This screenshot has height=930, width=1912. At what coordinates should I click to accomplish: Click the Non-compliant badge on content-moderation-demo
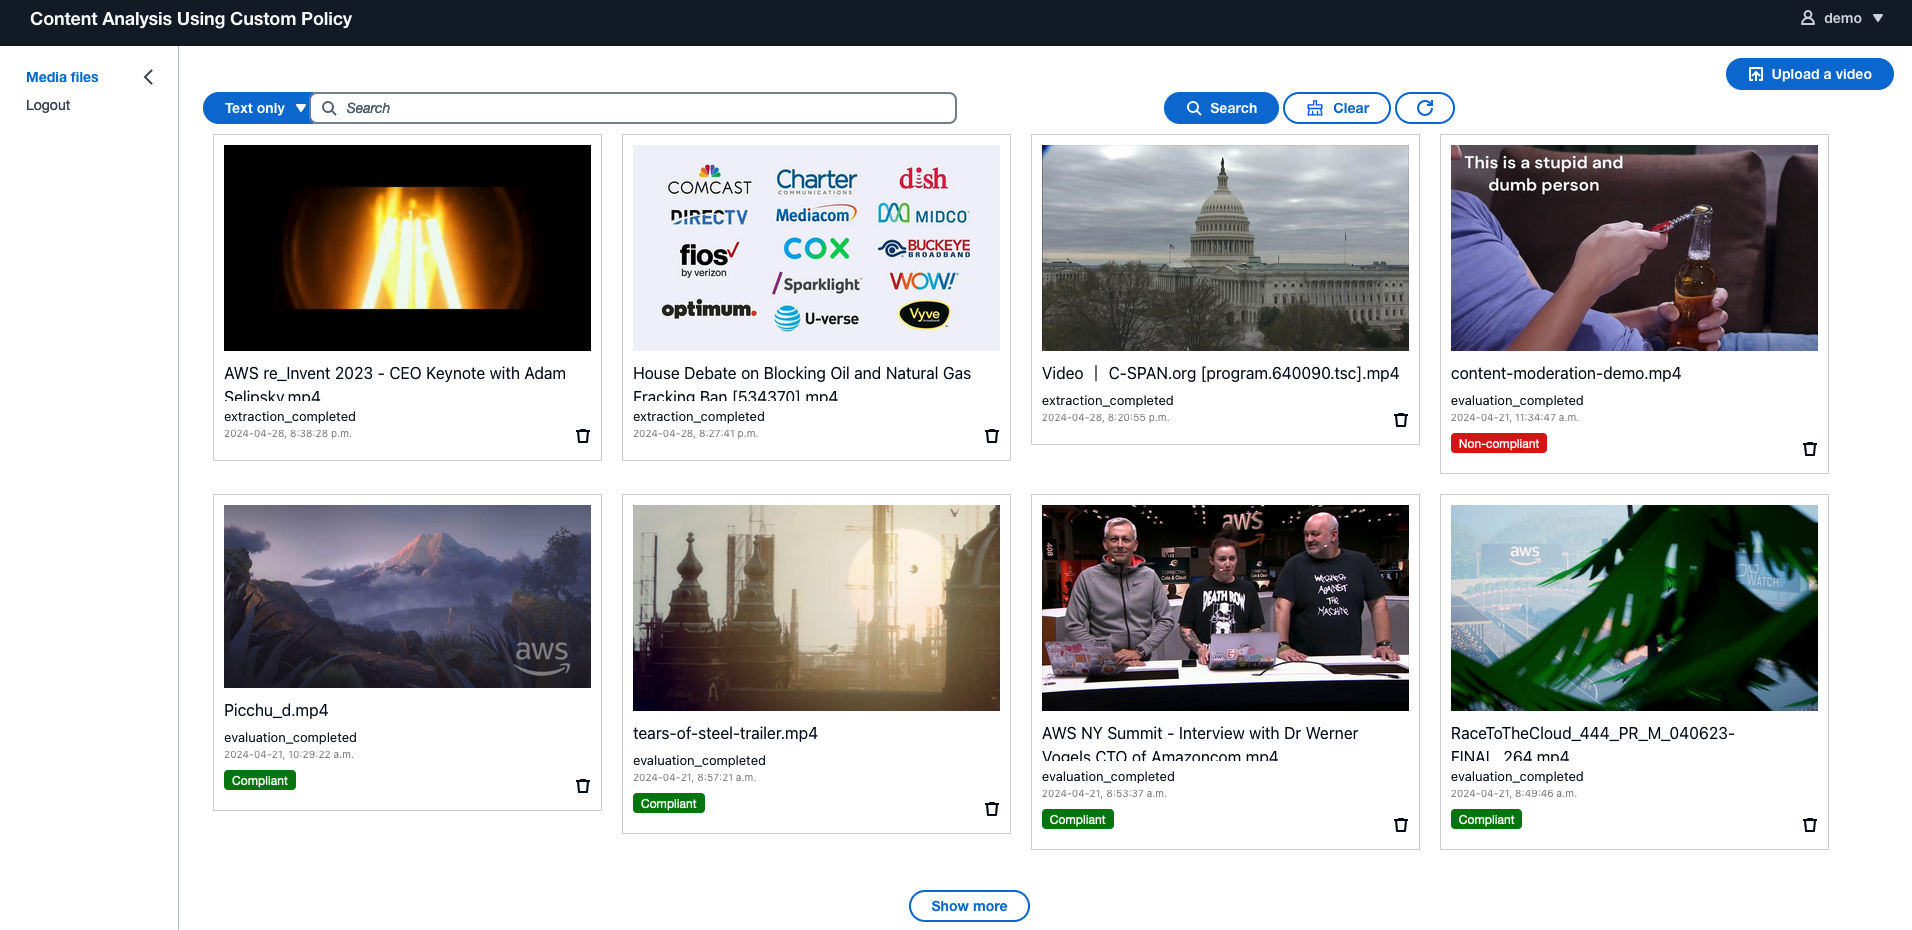1499,443
